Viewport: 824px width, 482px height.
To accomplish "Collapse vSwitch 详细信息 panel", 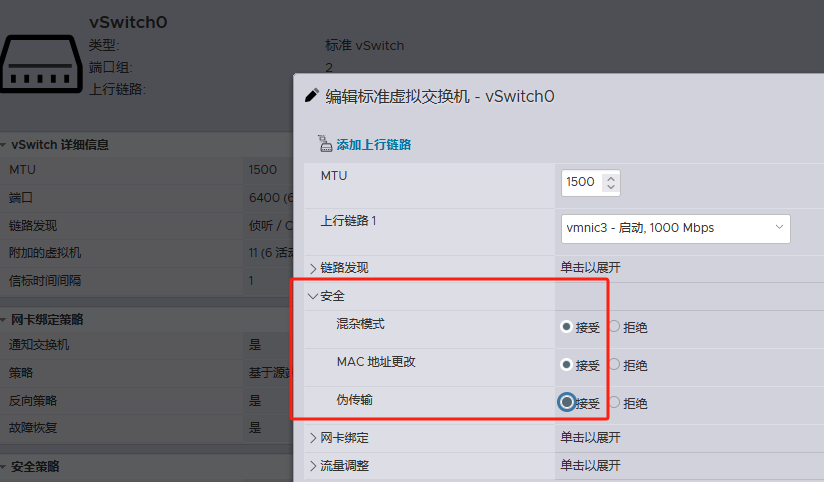I will (x=3, y=145).
